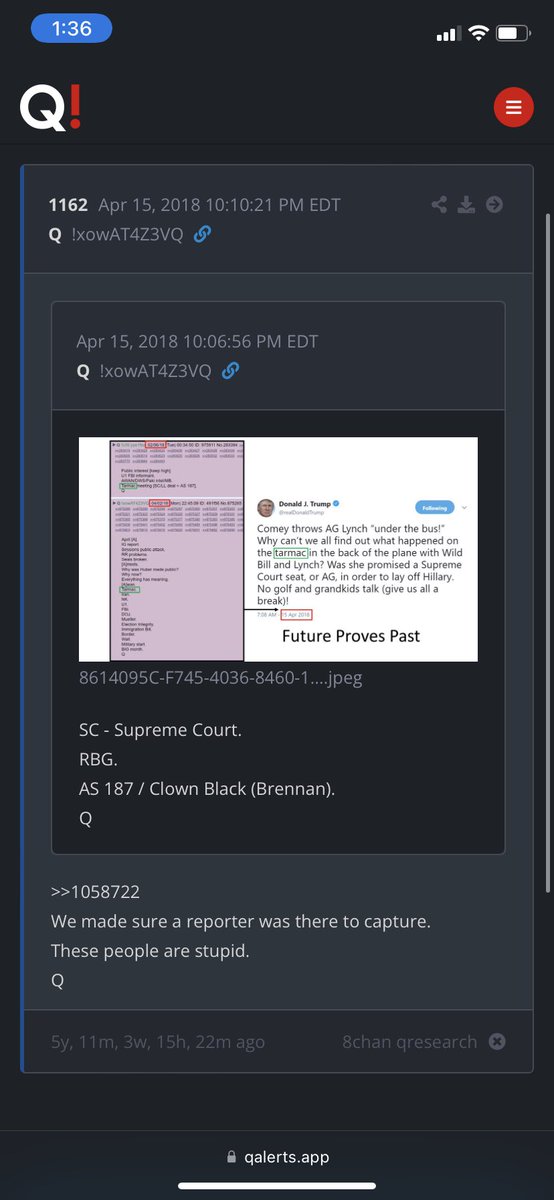This screenshot has width=554, height=1200.
Task: Copy the link icon beside the top tripcode
Action: click(202, 234)
